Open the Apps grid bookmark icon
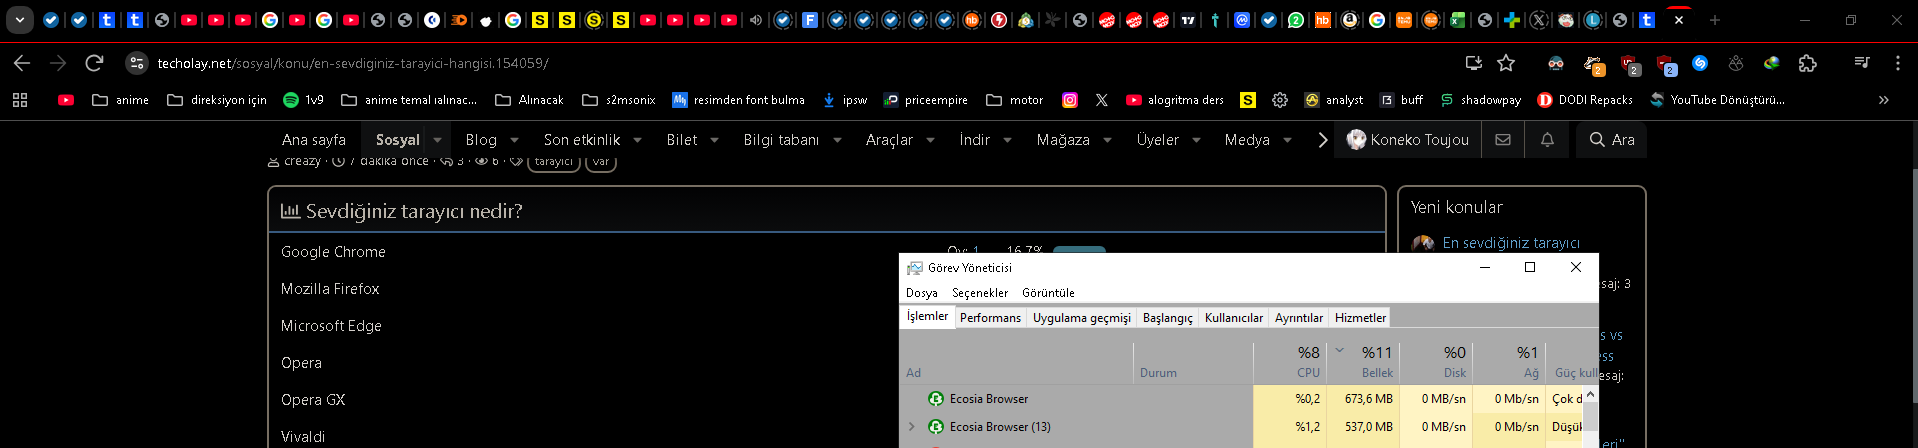 [20, 100]
